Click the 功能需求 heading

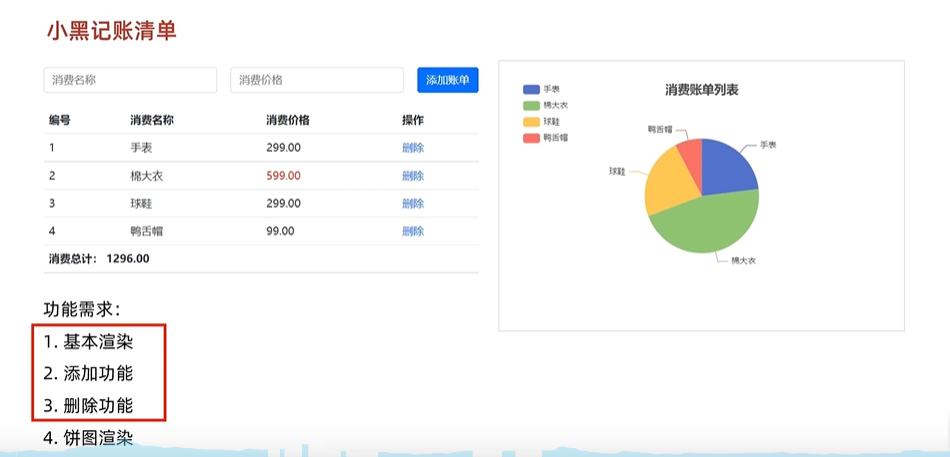[x=82, y=310]
